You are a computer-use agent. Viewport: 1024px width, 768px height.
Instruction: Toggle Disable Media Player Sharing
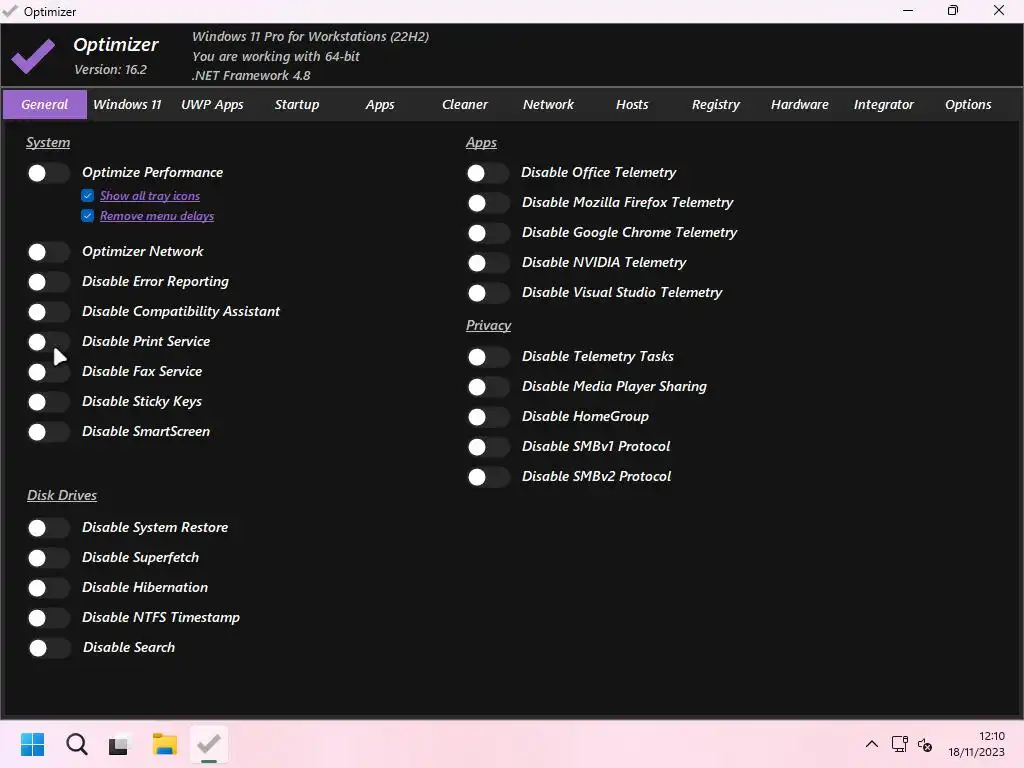pyautogui.click(x=488, y=387)
